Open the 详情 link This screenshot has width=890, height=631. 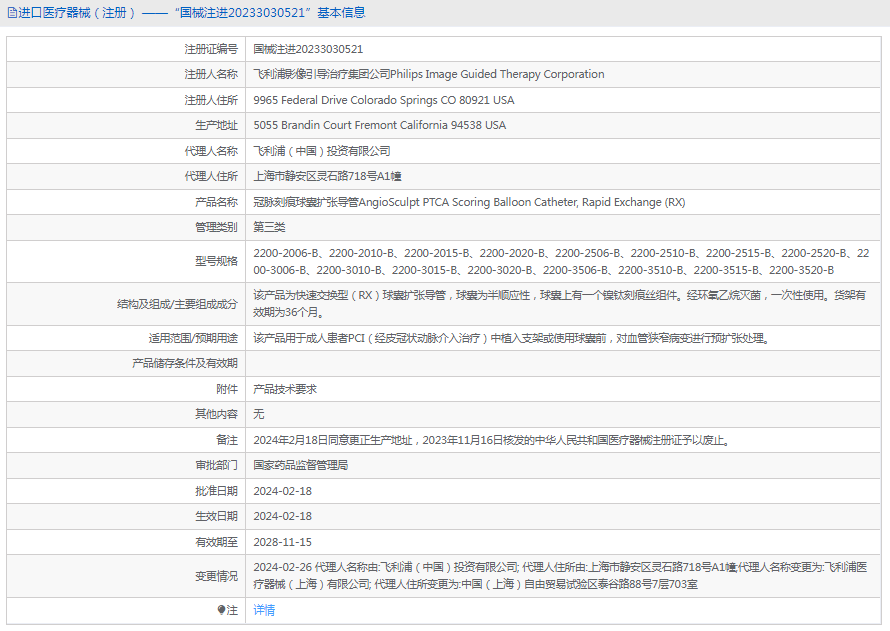[264, 610]
